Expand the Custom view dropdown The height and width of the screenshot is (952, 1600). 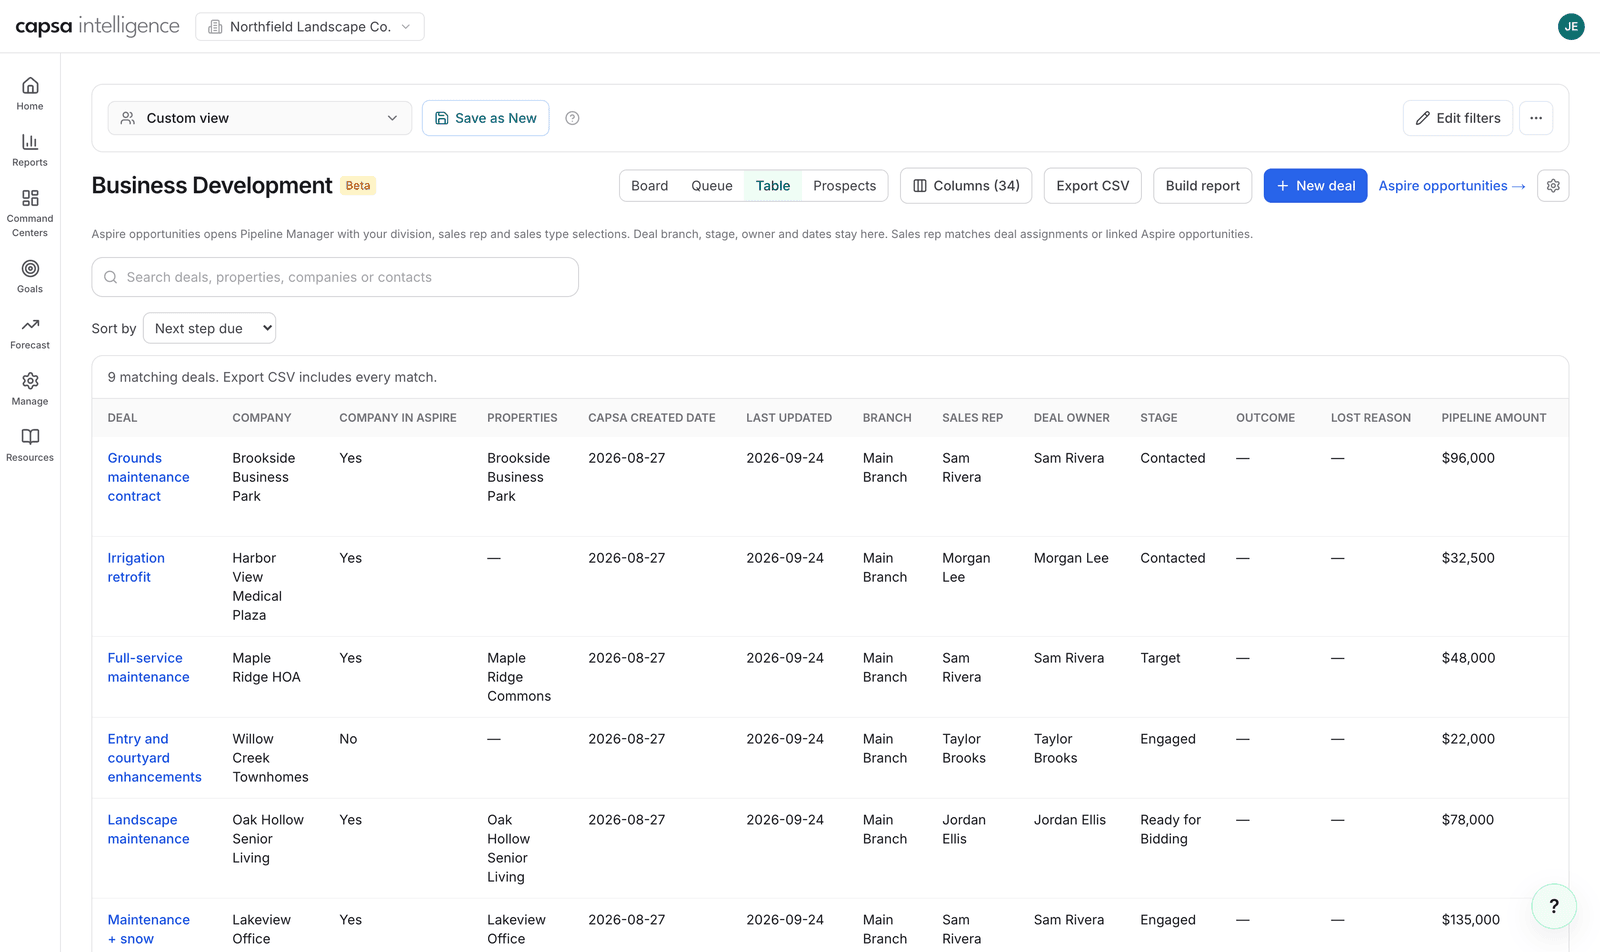260,118
